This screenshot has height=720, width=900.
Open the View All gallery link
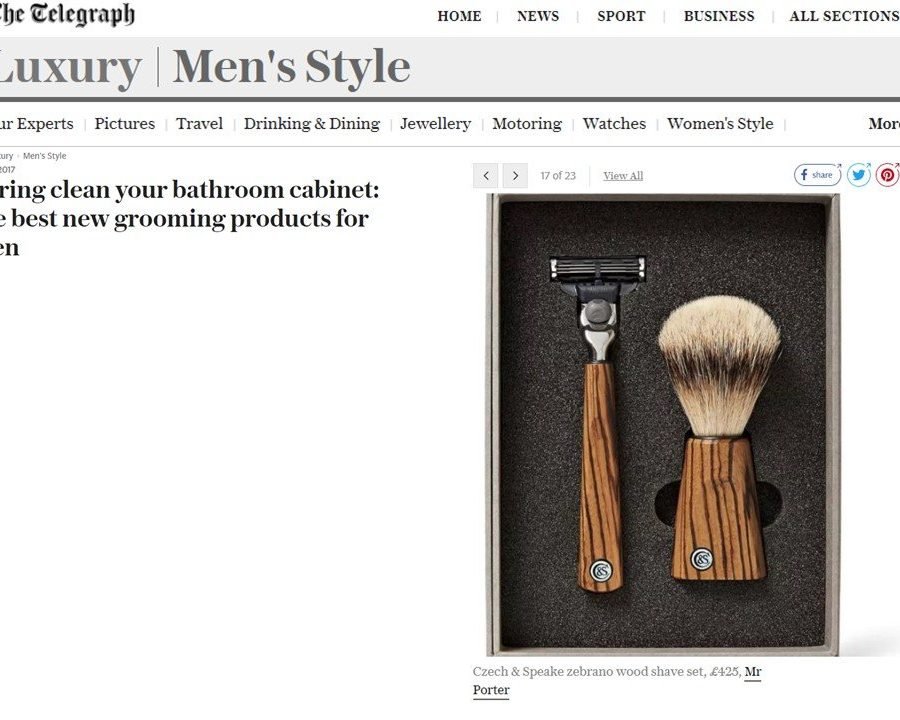coord(623,176)
